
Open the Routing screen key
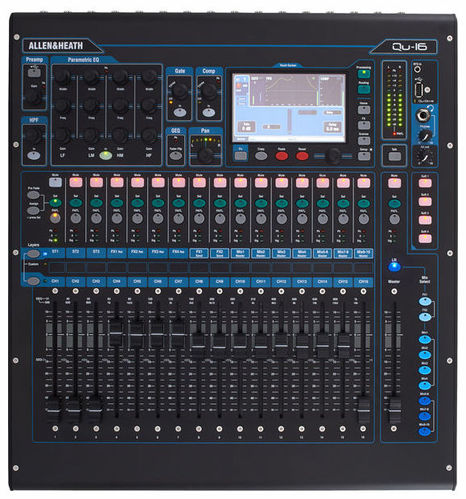click(364, 89)
